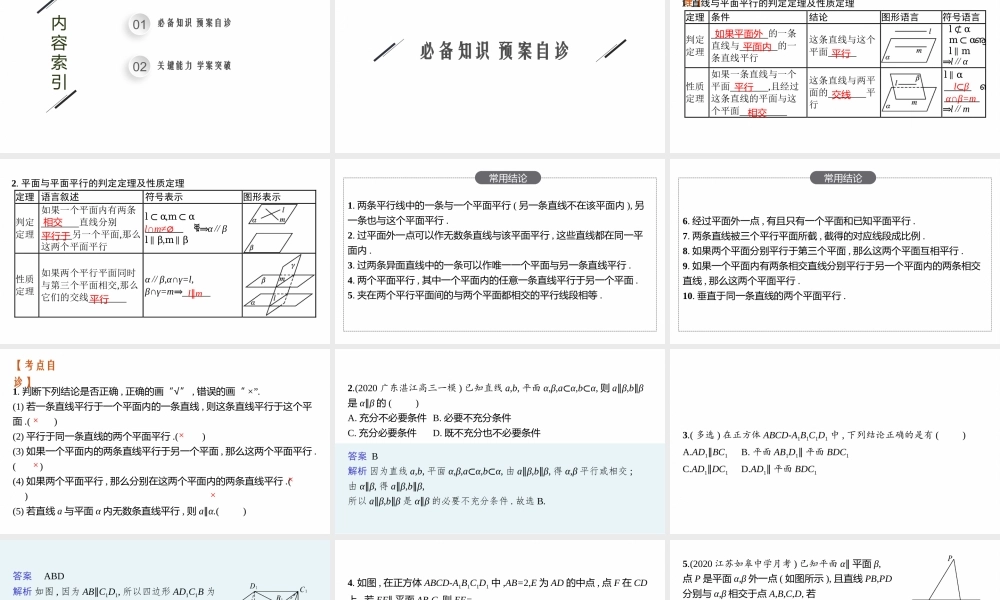Image resolution: width=1000 pixels, height=600 pixels.
Task: Click the circled "01" number icon
Action: 138,25
